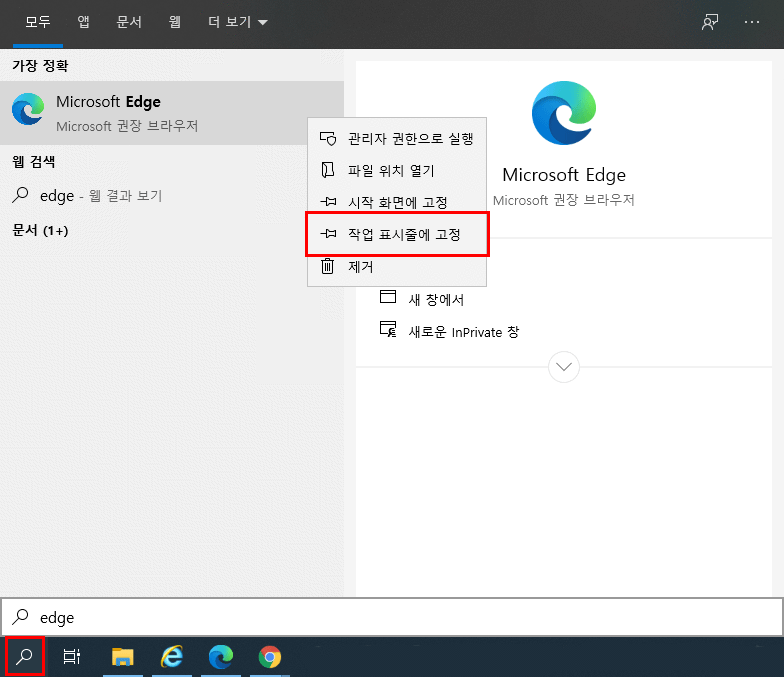Click the pin icon beside 시작 화면에 고정
The height and width of the screenshot is (677, 784).
coord(328,202)
